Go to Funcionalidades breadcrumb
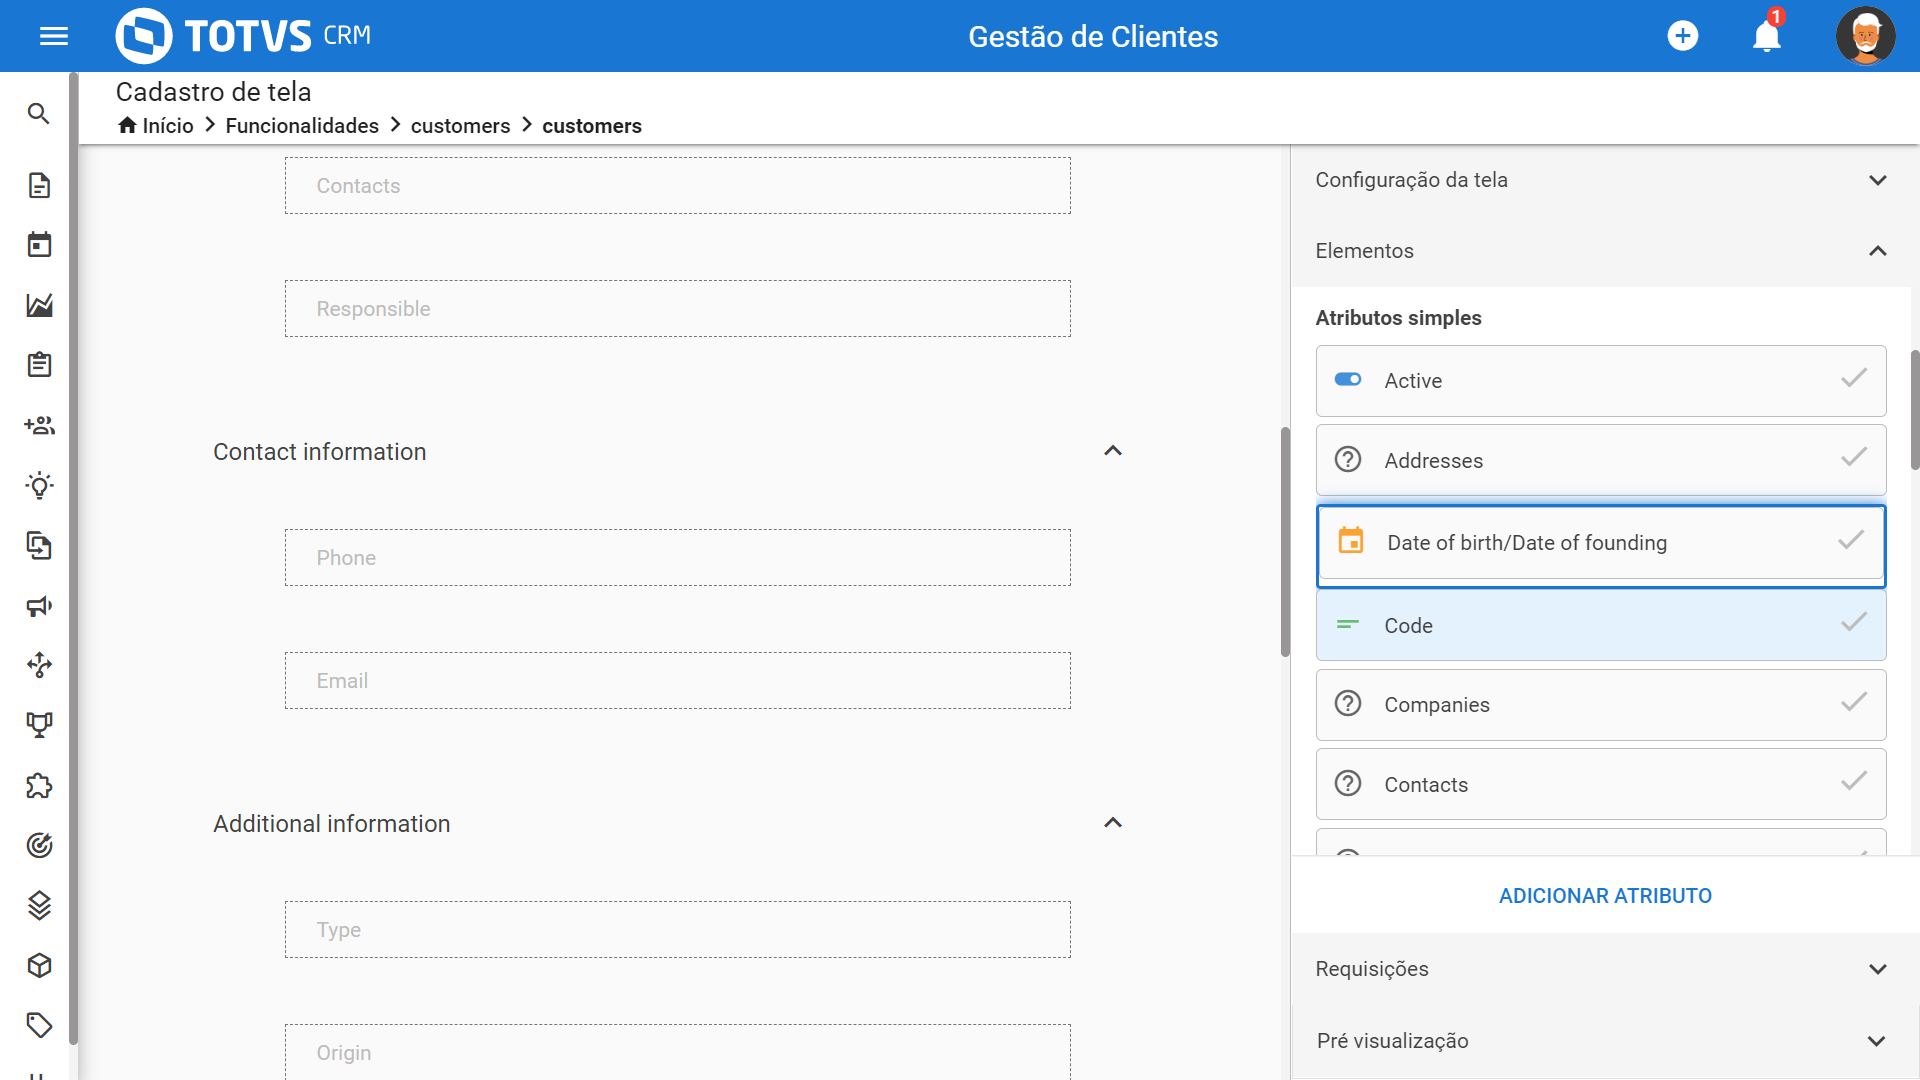Viewport: 1920px width, 1080px height. 301,126
